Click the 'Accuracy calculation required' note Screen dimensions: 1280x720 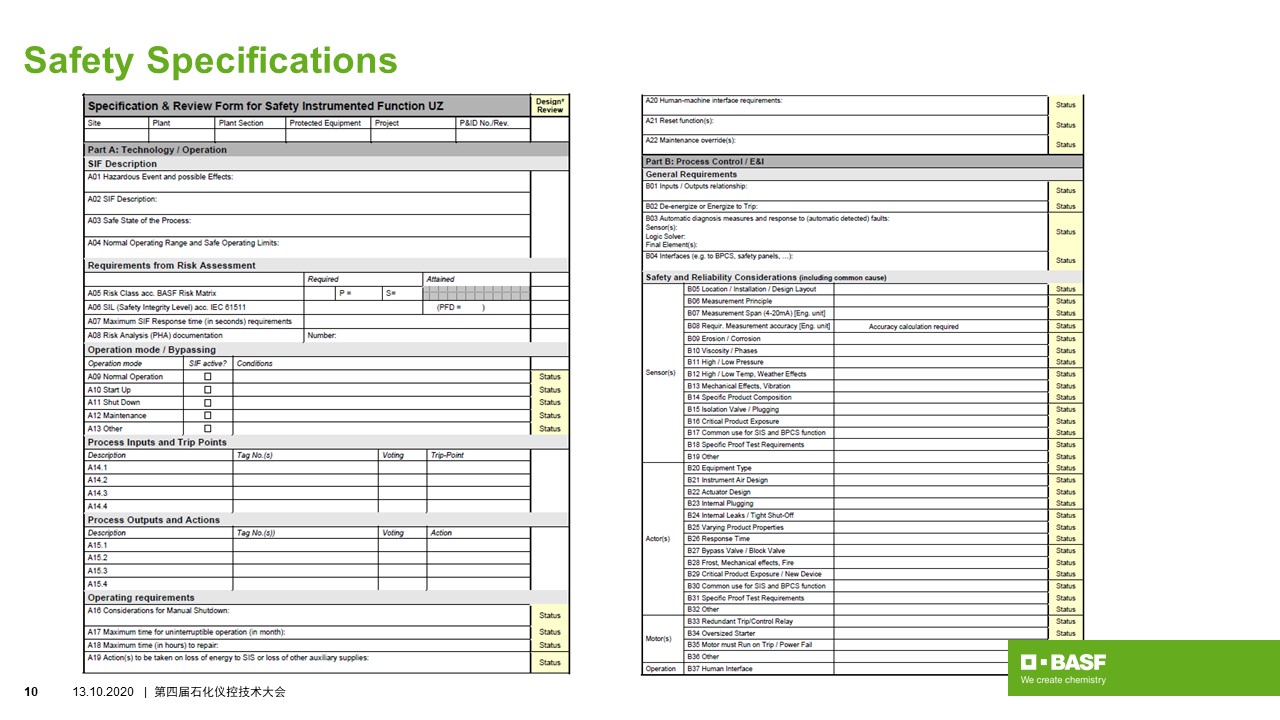click(913, 326)
